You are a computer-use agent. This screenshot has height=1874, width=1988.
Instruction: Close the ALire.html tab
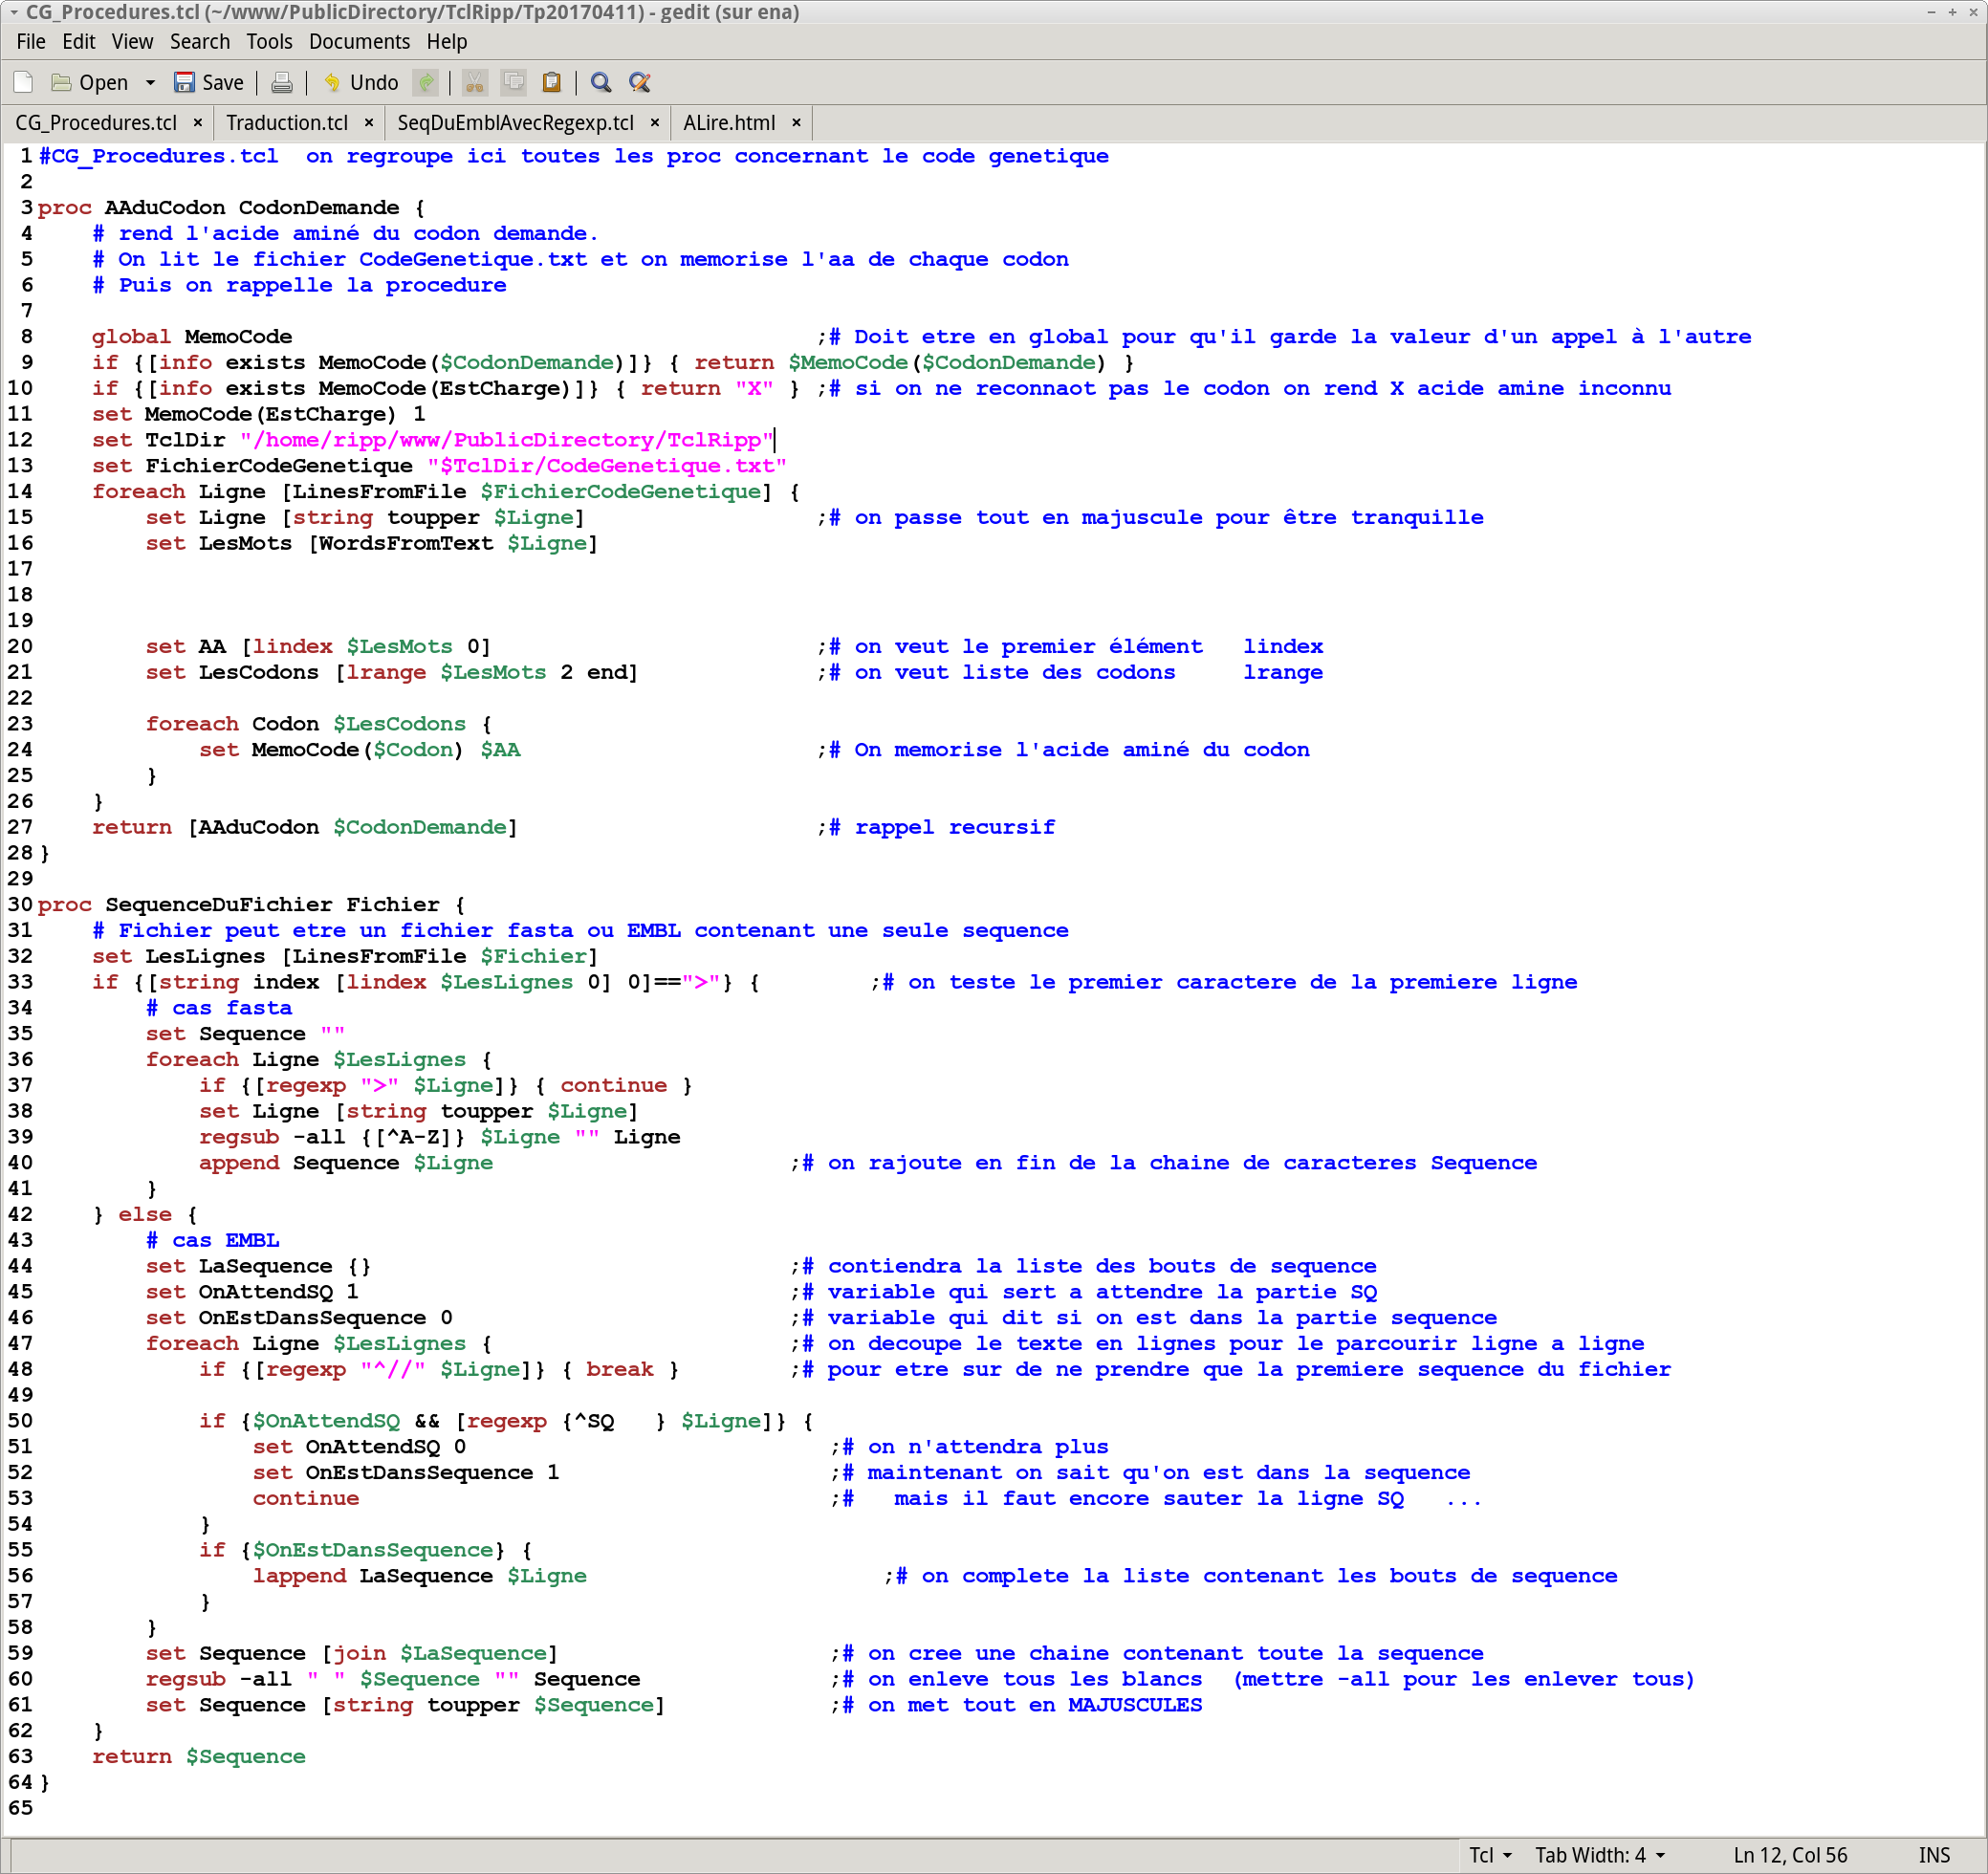pos(797,122)
